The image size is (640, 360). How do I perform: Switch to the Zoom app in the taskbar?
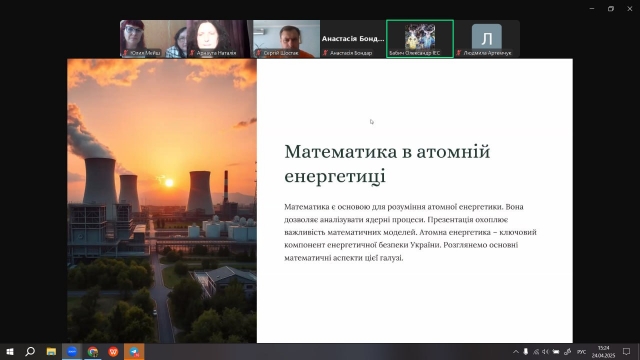click(72, 351)
